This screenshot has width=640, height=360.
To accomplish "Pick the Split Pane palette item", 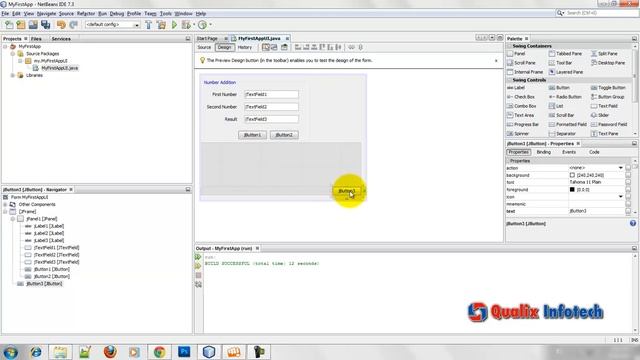I will click(x=604, y=53).
